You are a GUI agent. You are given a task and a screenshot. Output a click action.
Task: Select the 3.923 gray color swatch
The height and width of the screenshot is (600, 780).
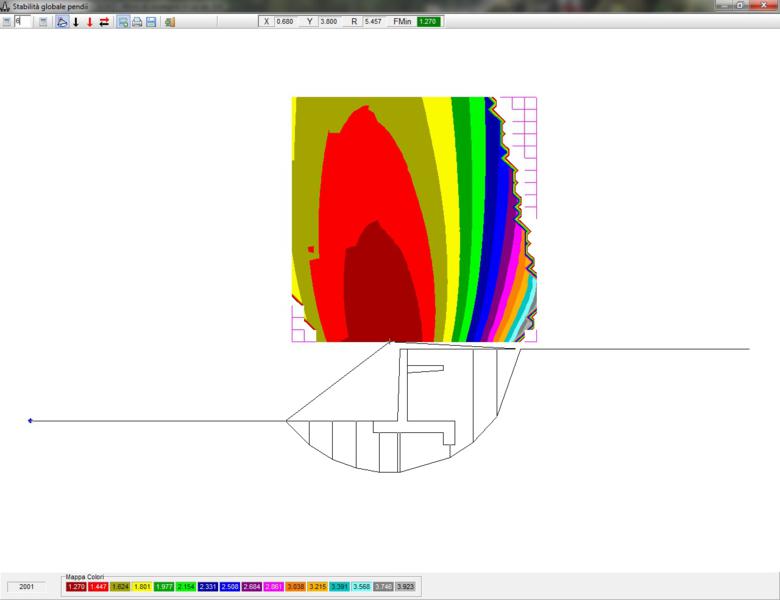(x=405, y=587)
